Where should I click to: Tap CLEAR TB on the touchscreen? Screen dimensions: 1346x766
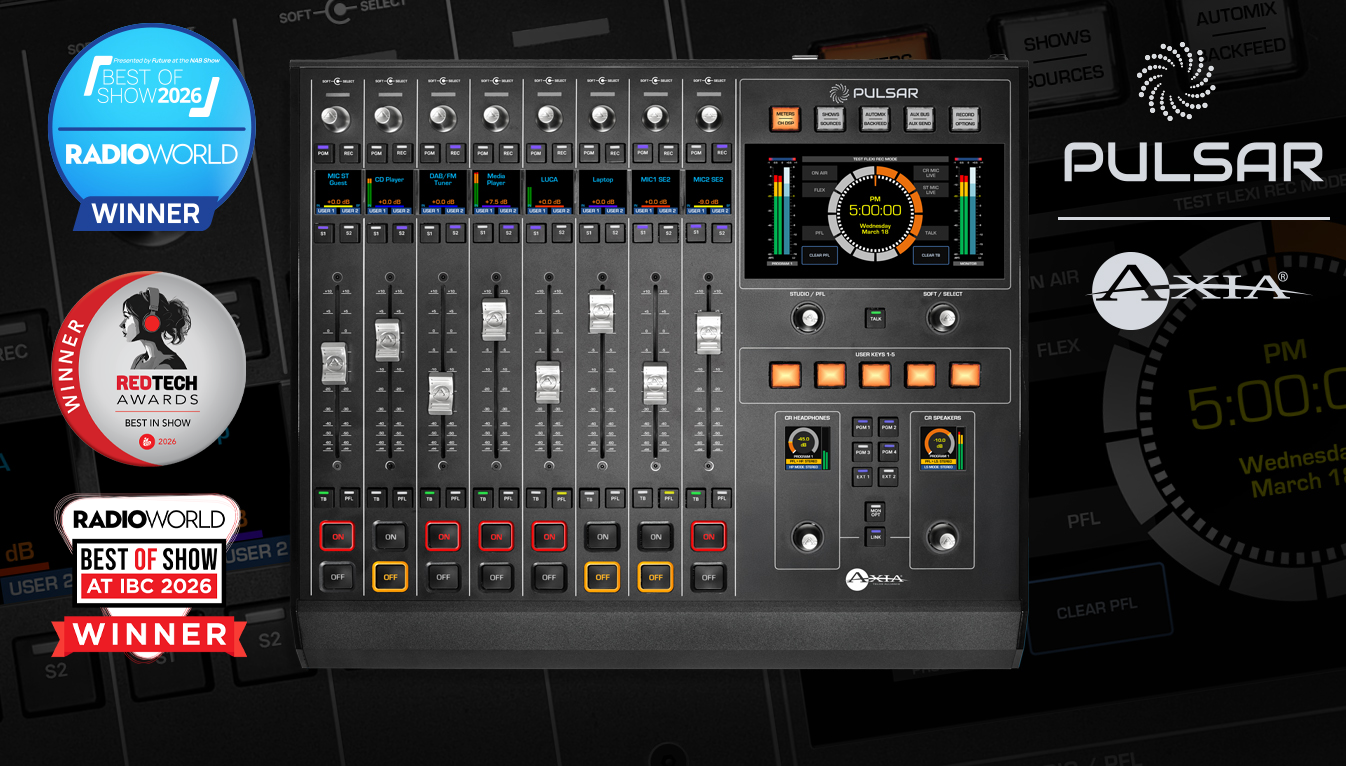point(930,255)
